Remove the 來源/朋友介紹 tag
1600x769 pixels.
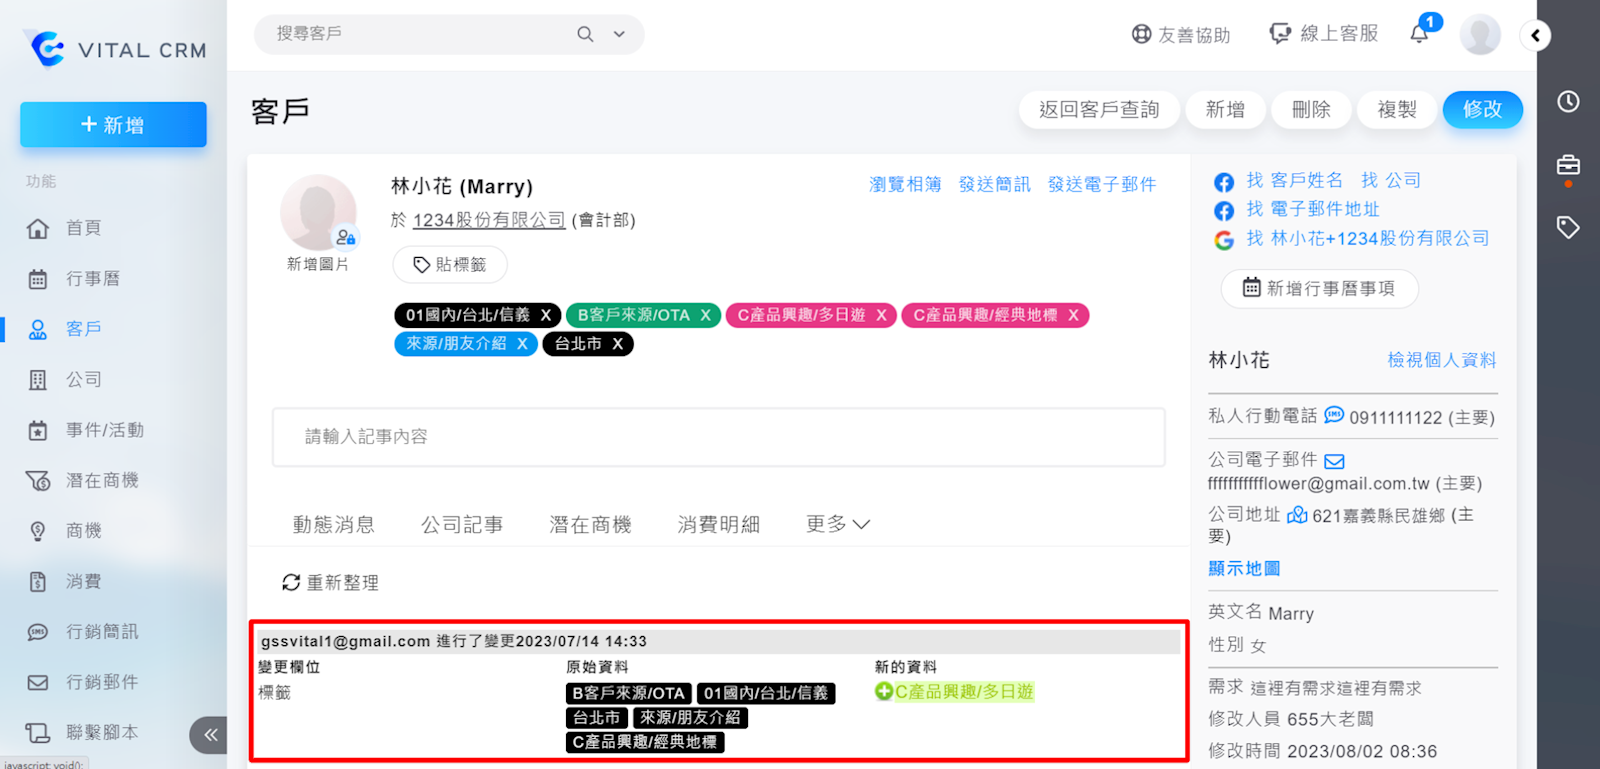(x=522, y=344)
